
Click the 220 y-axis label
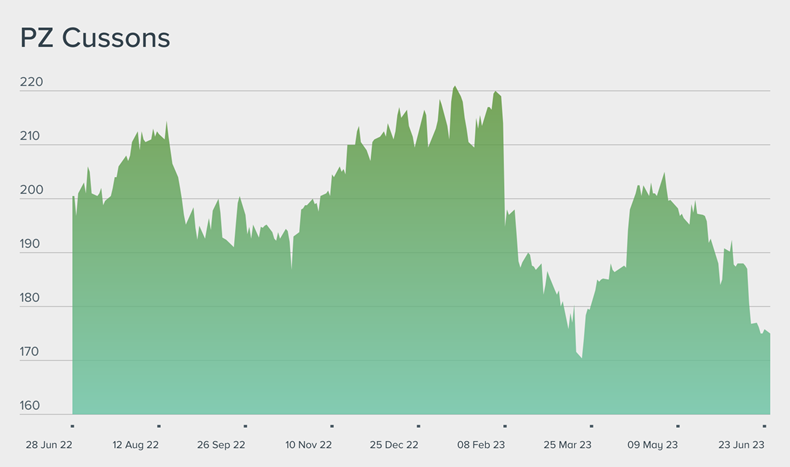(31, 83)
